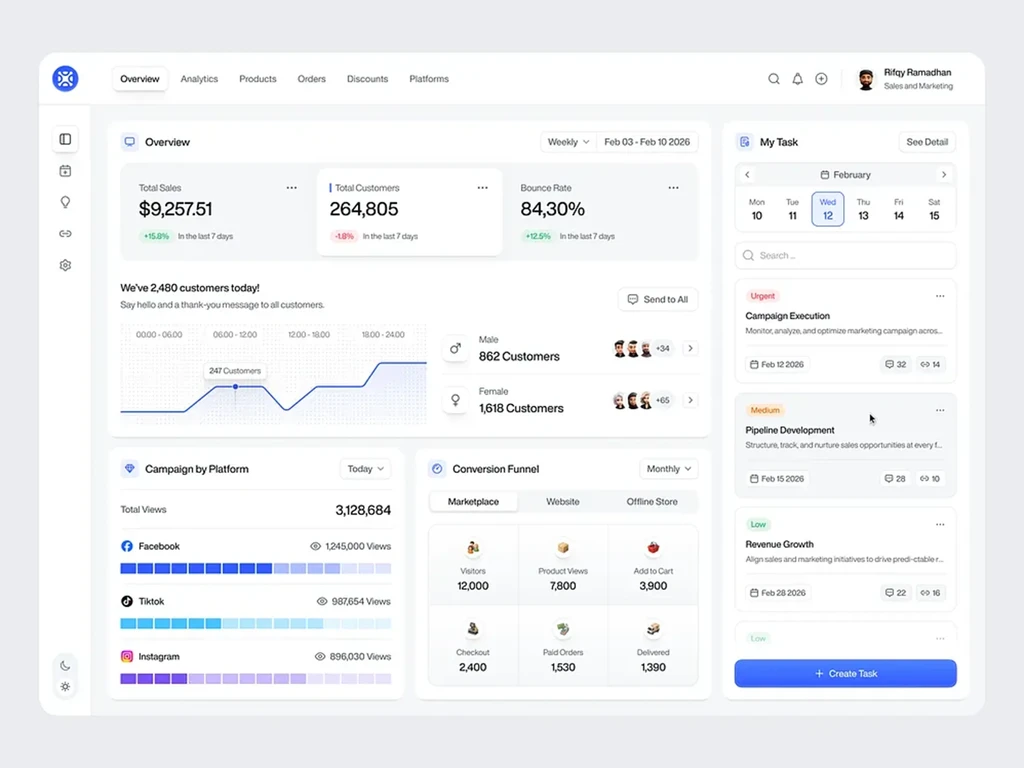The height and width of the screenshot is (768, 1024).
Task: Click the plus circle icon in header
Action: [x=822, y=79]
